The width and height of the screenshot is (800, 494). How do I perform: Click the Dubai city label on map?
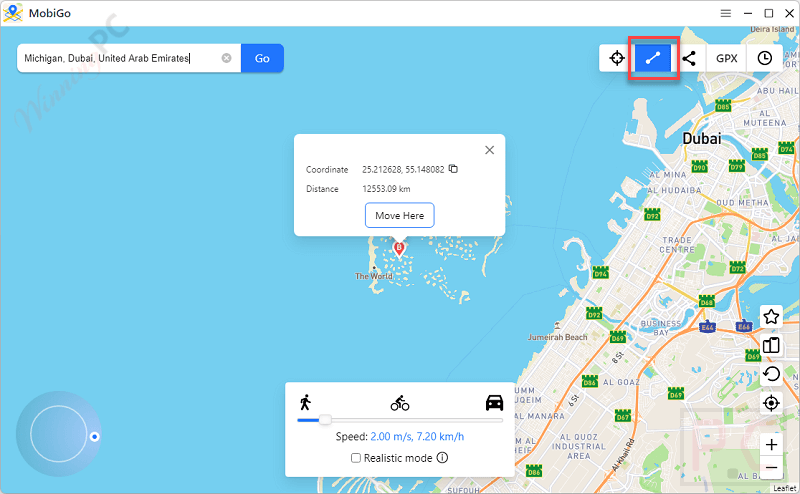(x=702, y=139)
